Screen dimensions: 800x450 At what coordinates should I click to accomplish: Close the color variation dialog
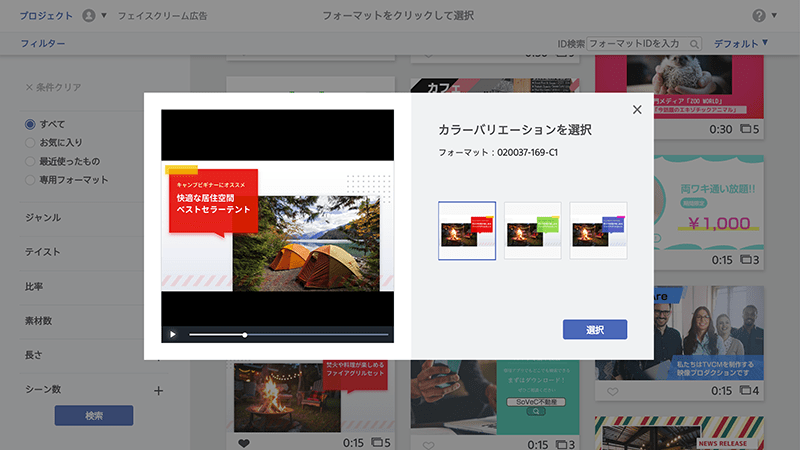(x=637, y=110)
